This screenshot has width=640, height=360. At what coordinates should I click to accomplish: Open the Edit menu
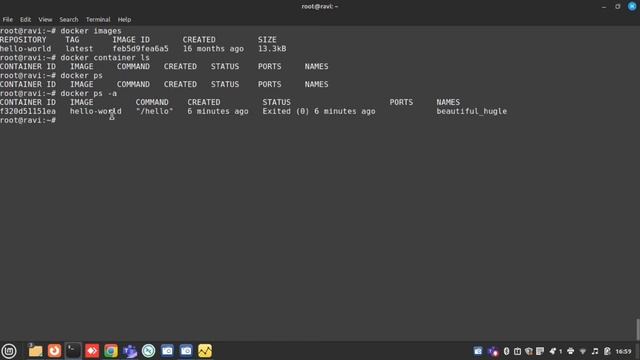pos(25,20)
